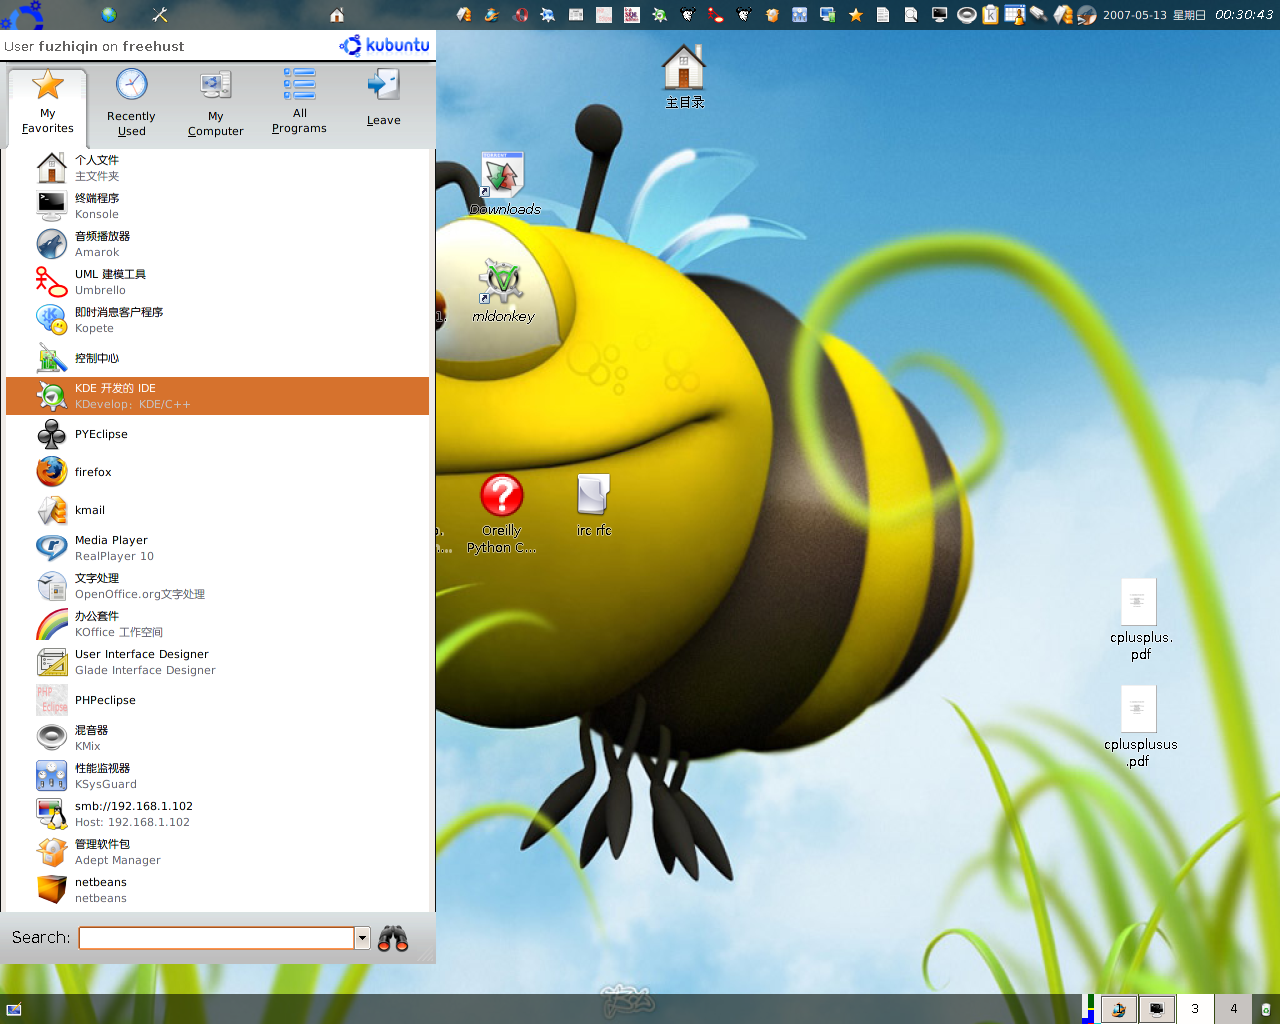Screen dimensions: 1280x1024
Task: Open Amarok audio player entry
Action: coord(218,244)
